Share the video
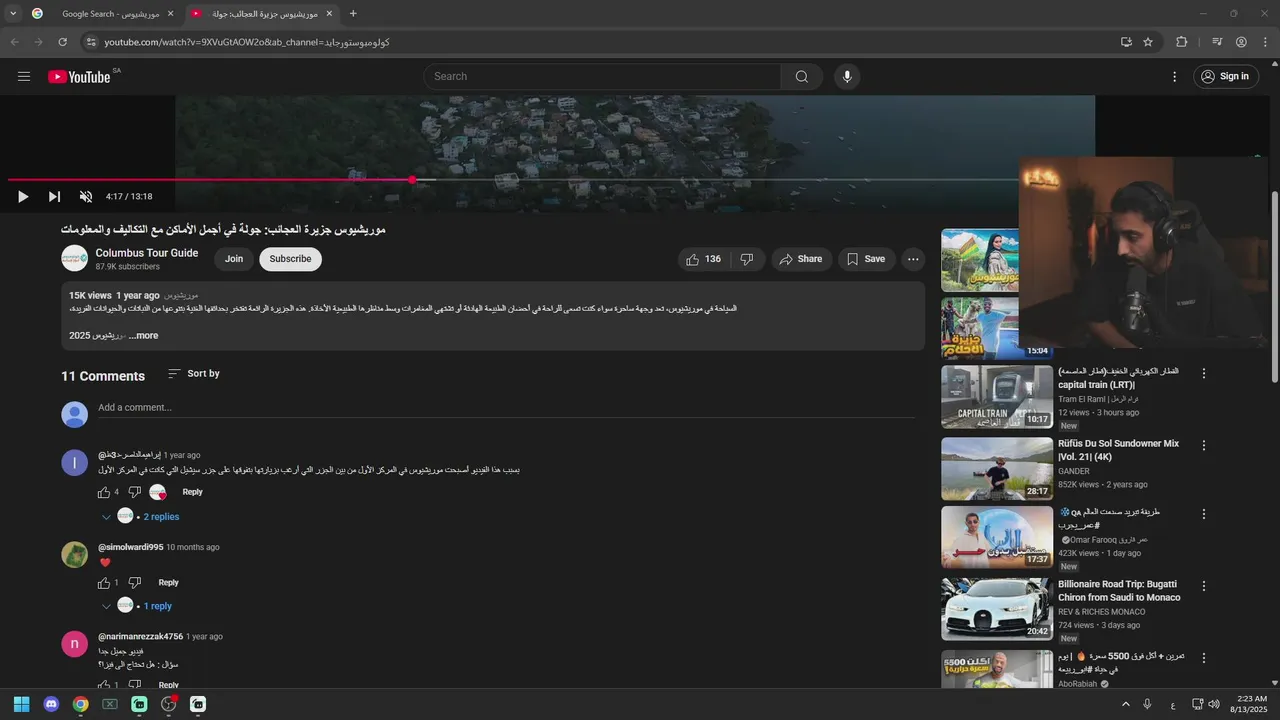Viewport: 1280px width, 720px height. [x=801, y=259]
